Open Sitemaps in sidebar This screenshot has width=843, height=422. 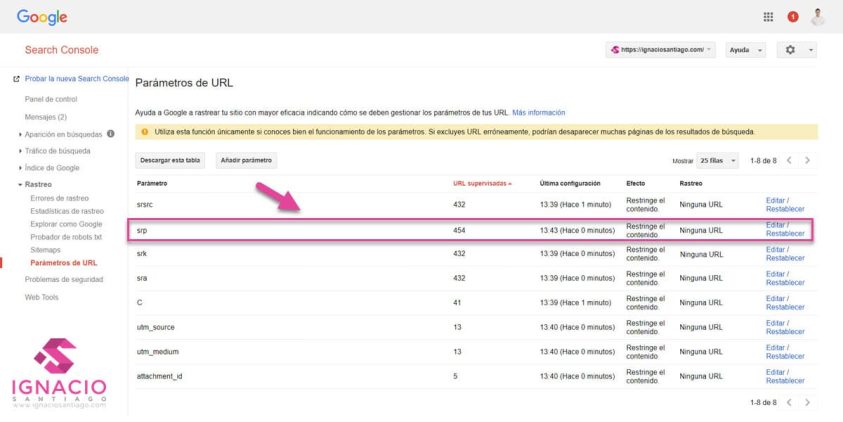tap(46, 250)
